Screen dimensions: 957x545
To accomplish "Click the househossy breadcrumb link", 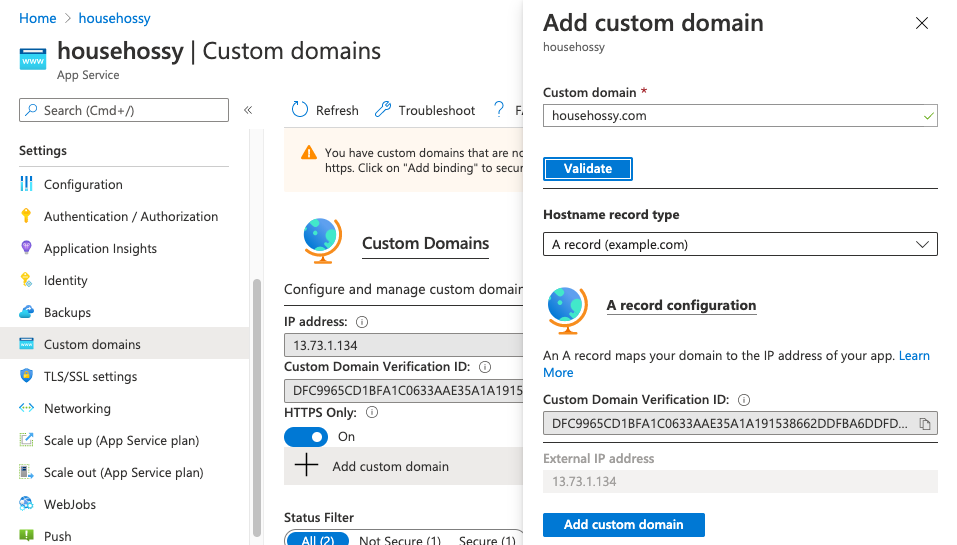I will [114, 18].
